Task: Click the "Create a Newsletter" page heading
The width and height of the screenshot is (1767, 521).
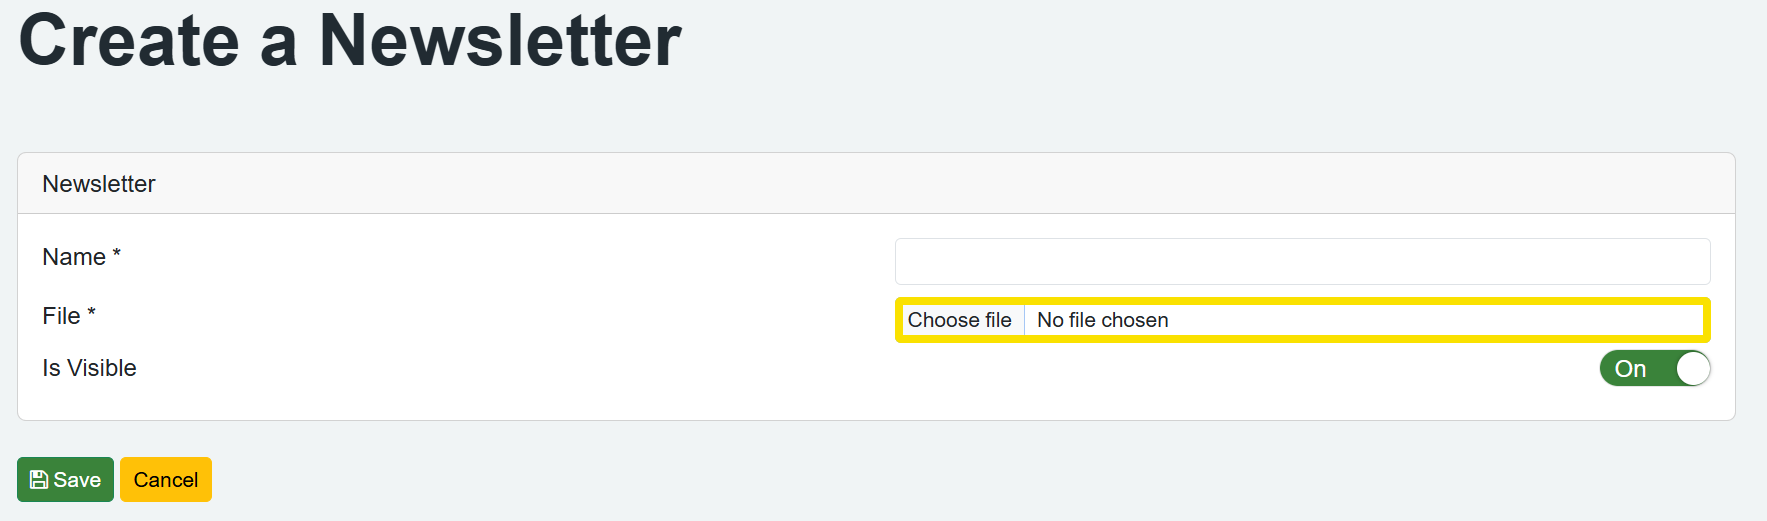Action: (x=350, y=41)
